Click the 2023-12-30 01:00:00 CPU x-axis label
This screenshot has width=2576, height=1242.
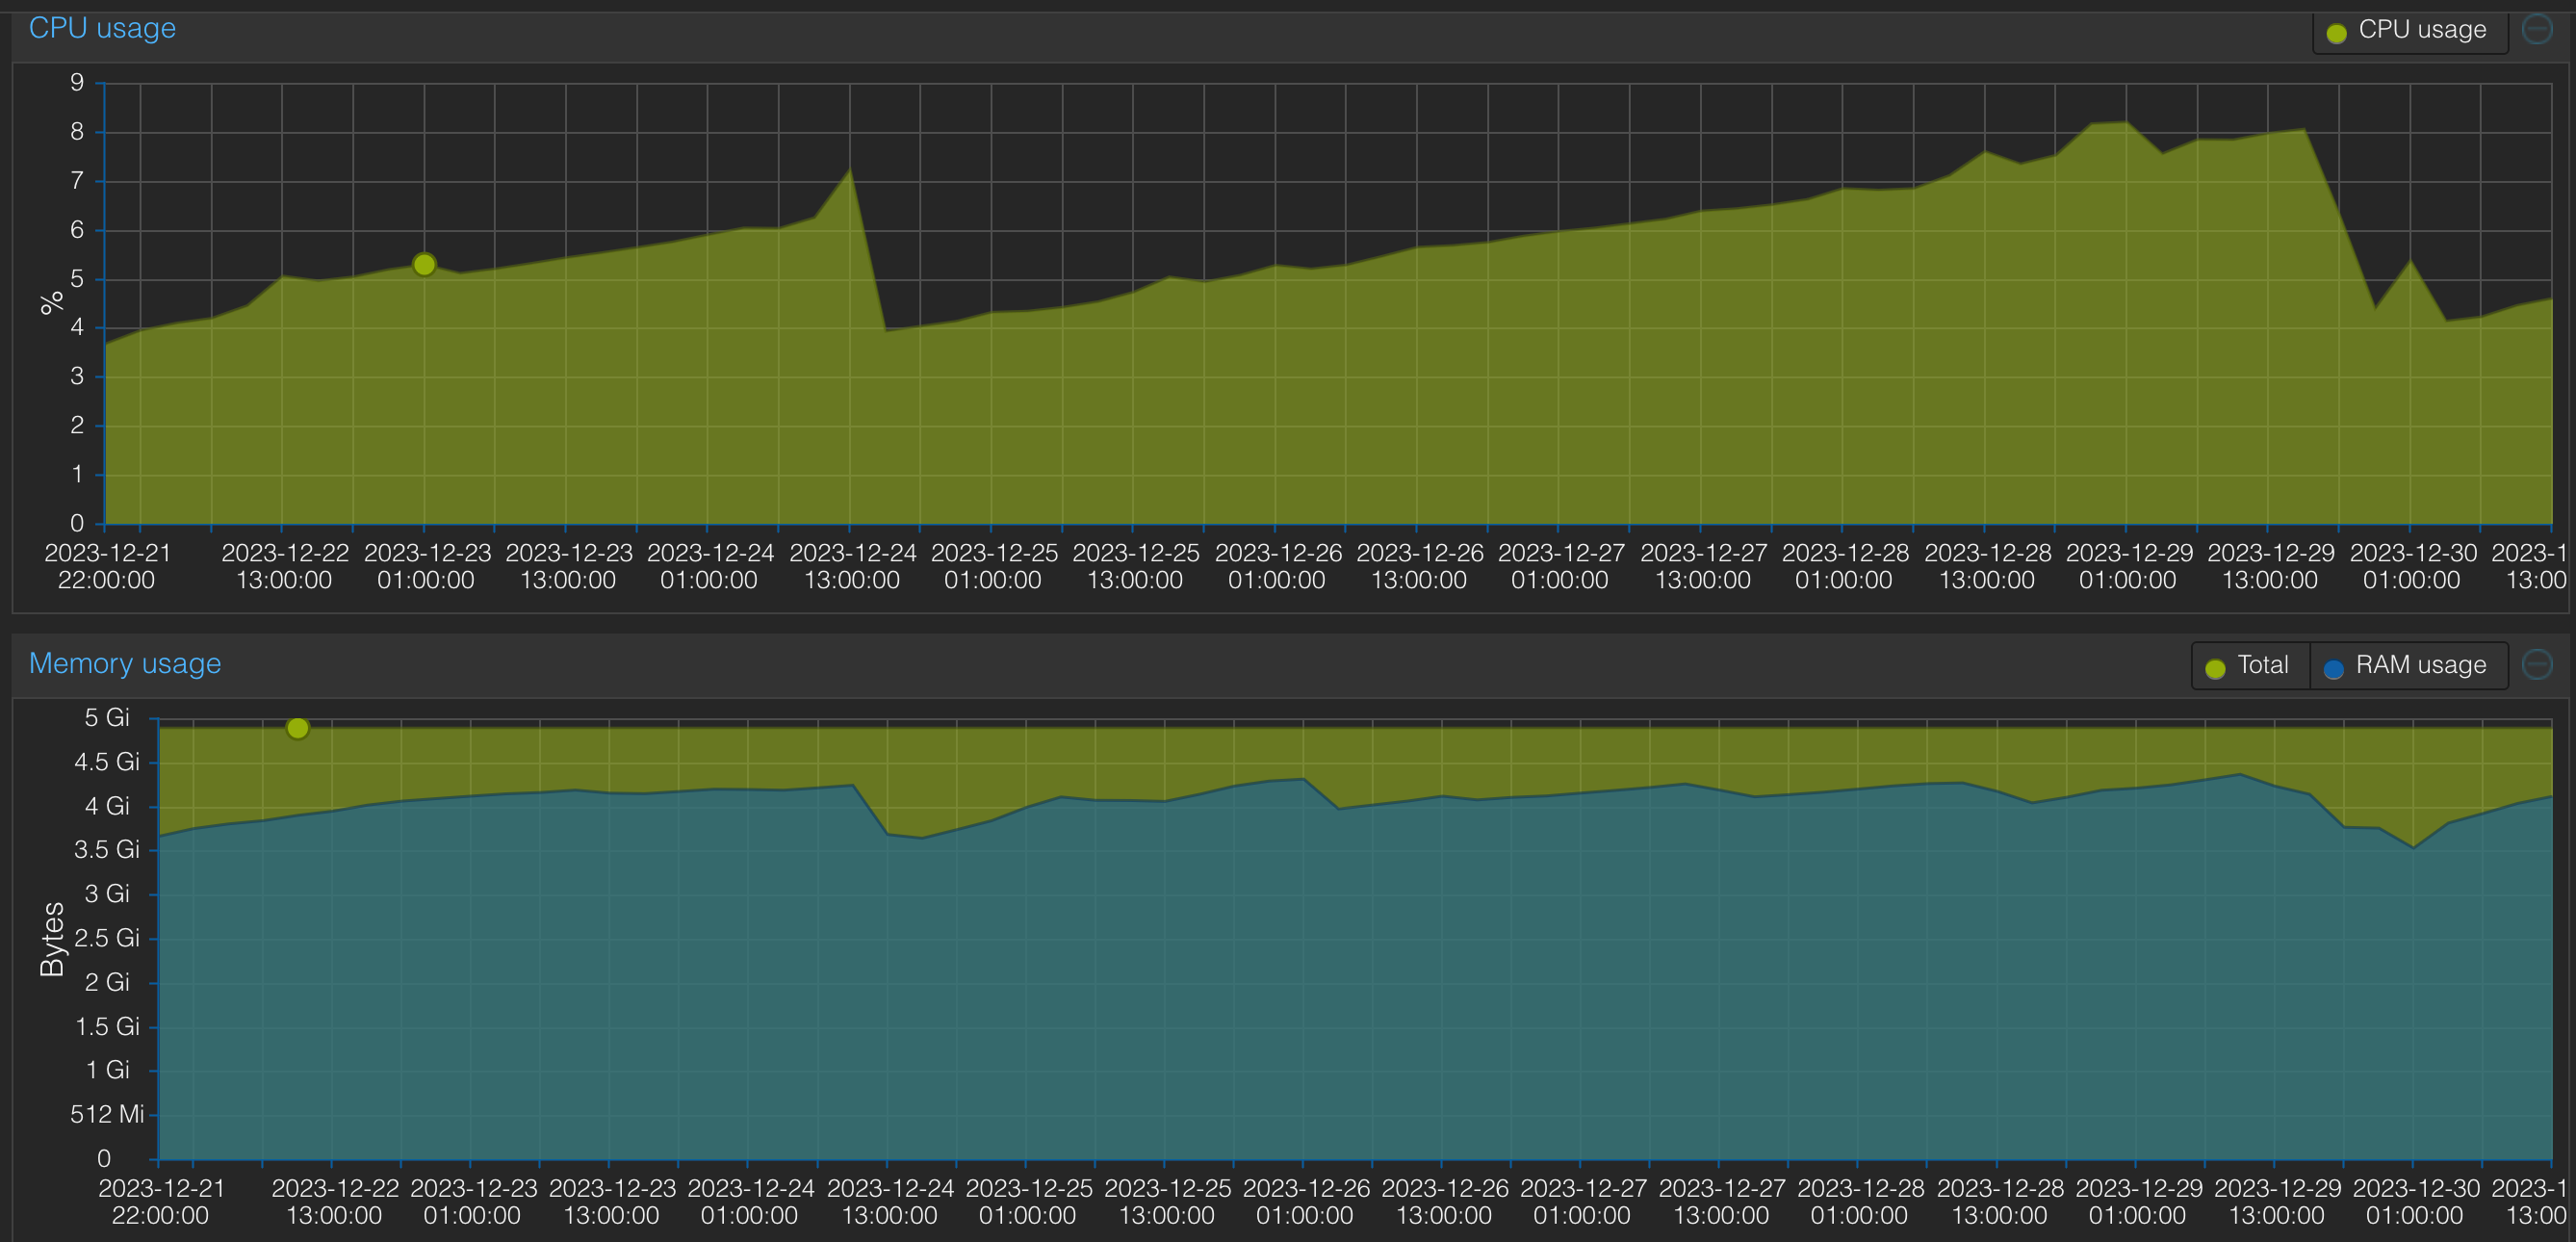2412,566
